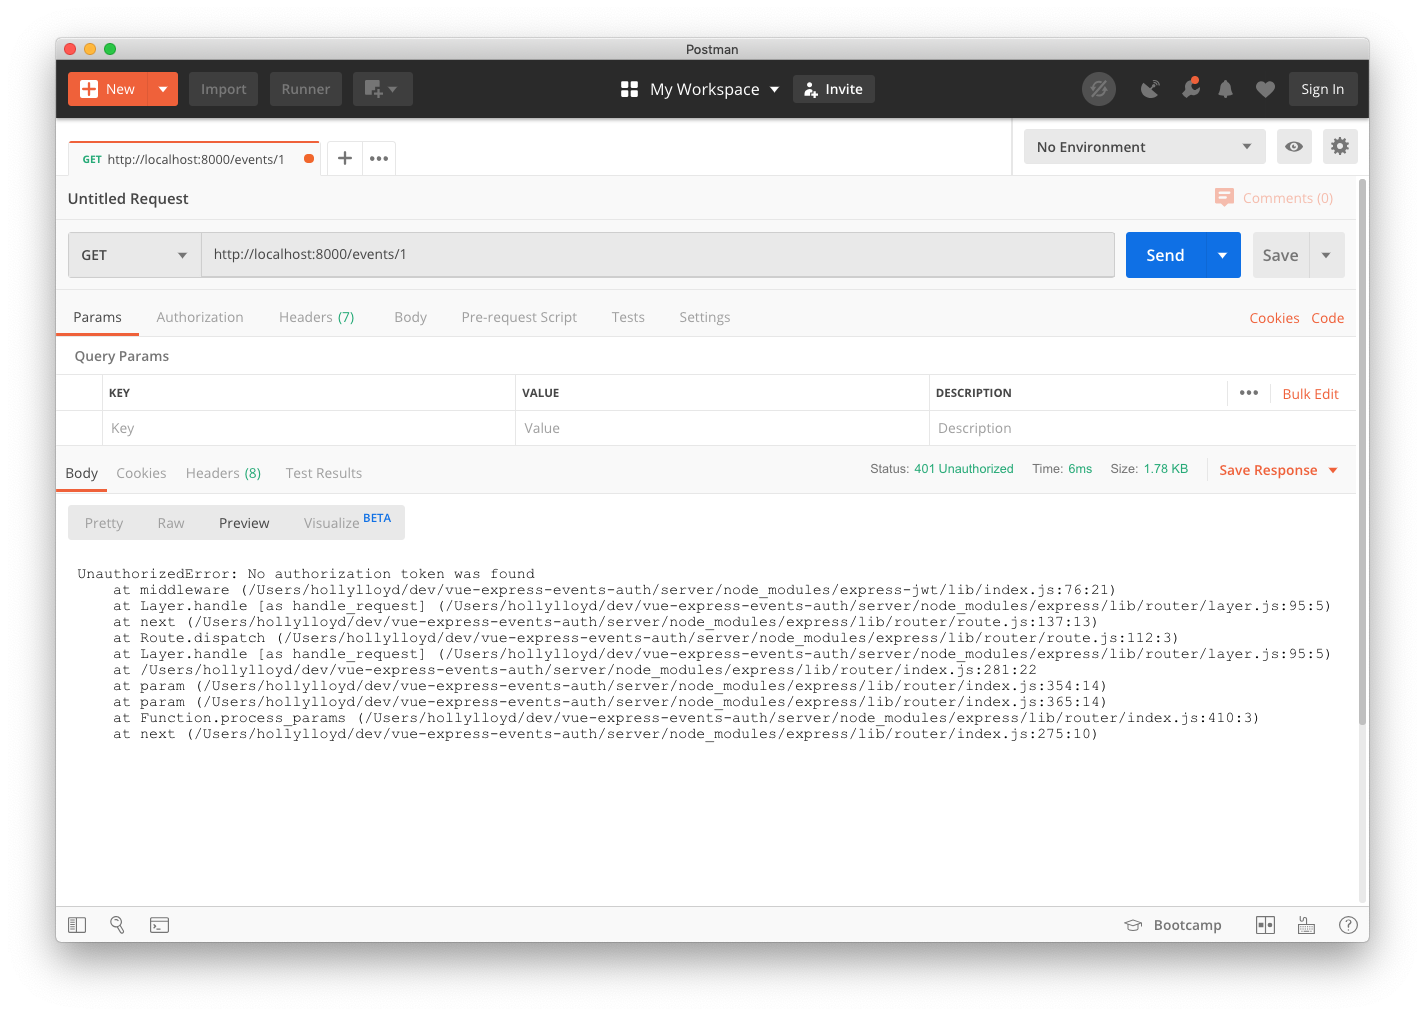
Task: Open the Test Results tab
Action: point(324,473)
